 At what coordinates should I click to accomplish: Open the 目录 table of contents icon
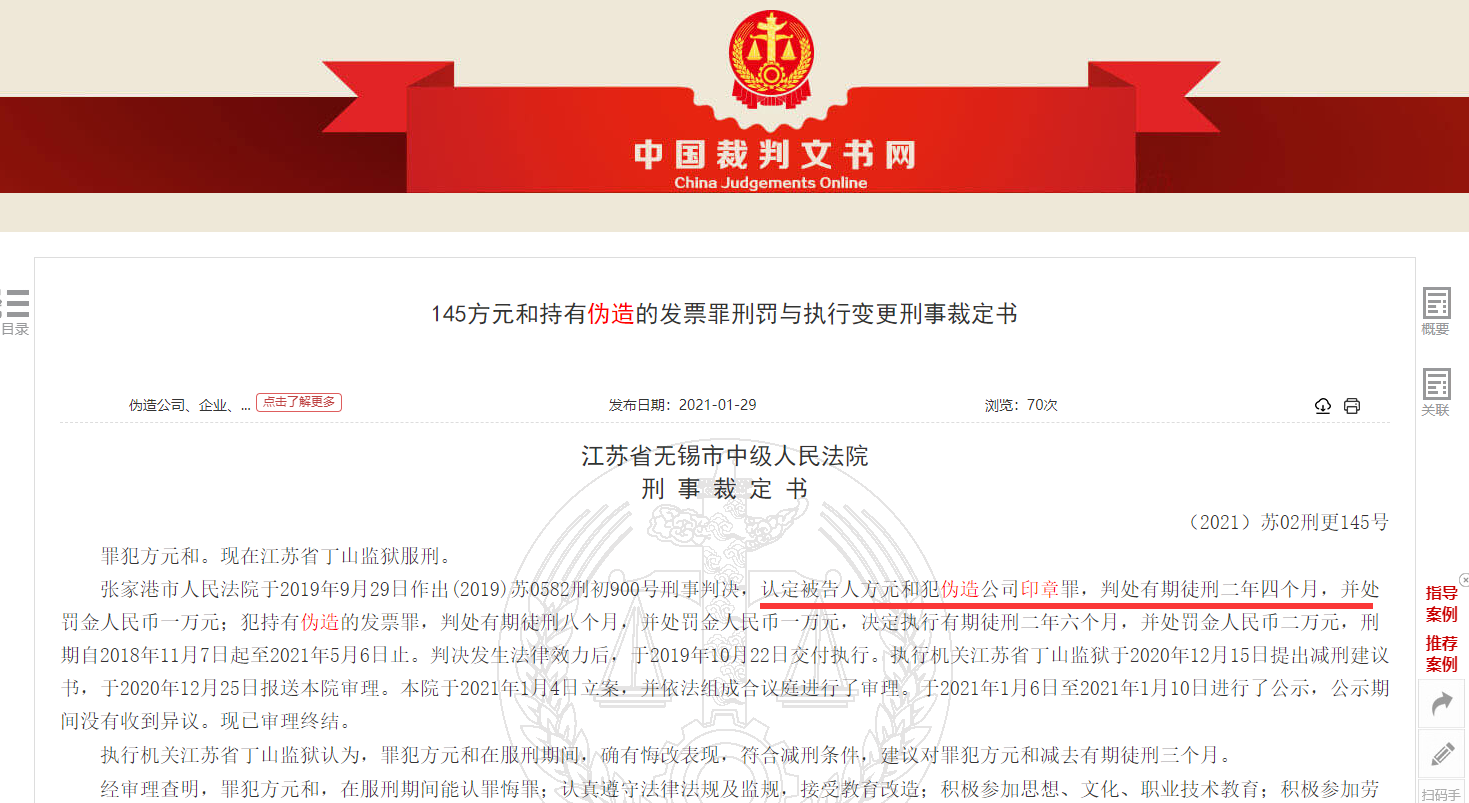click(15, 312)
